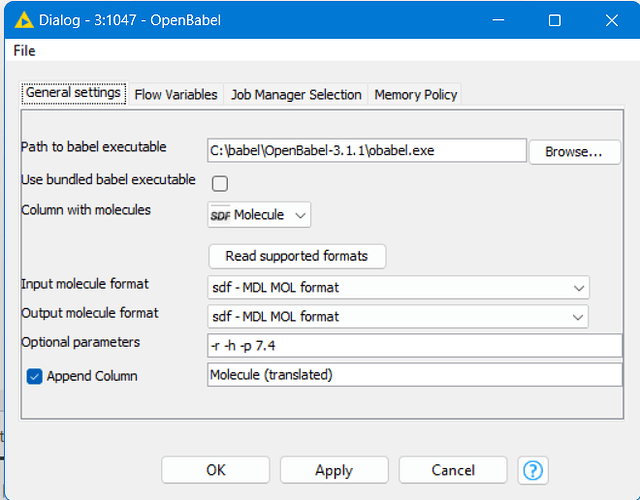Open the Memory Policy tab

coord(416,95)
